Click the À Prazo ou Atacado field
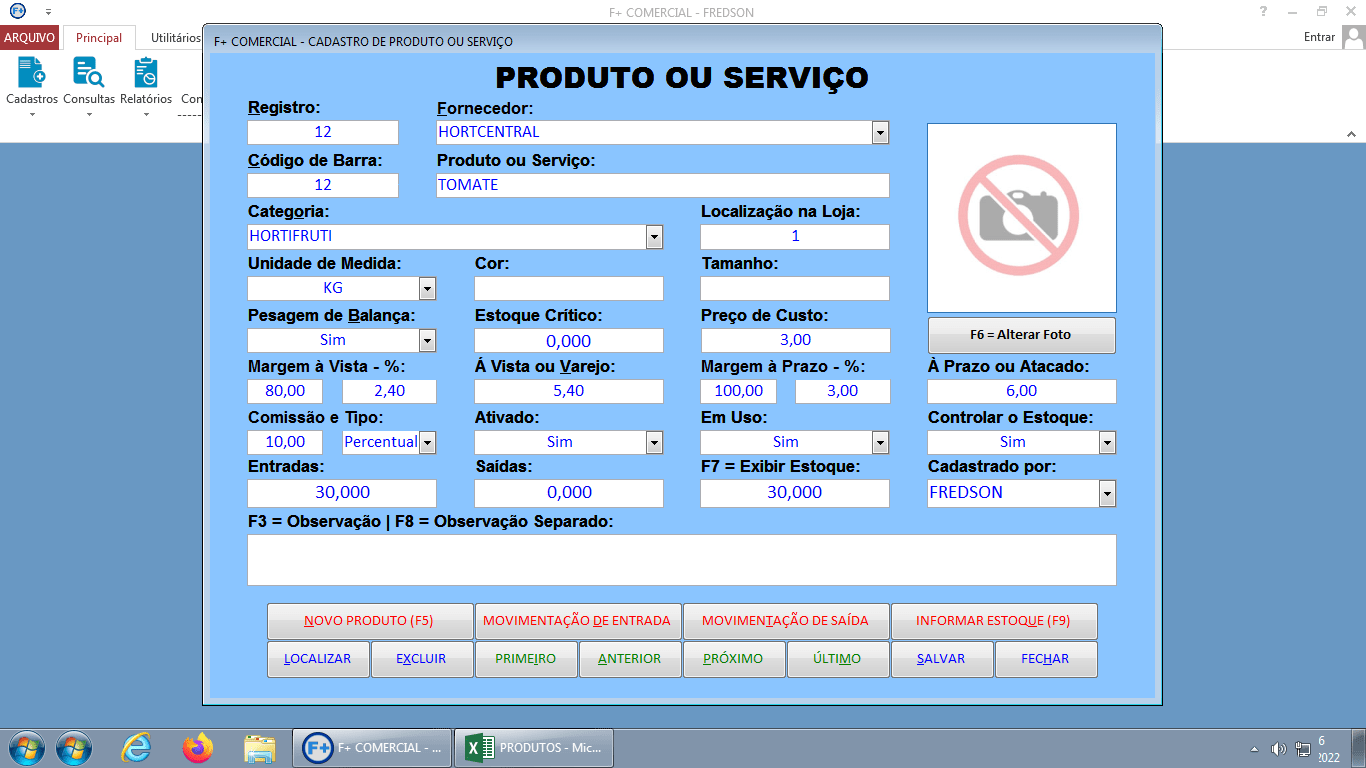The image size is (1366, 768). pos(1022,391)
